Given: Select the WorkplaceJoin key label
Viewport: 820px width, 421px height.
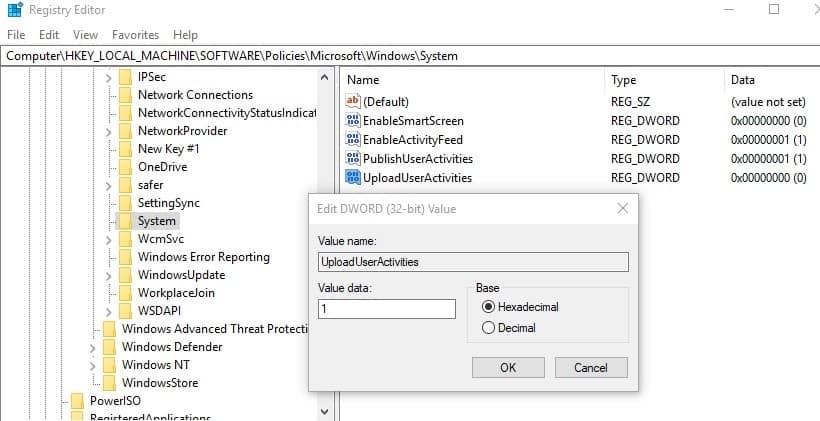Looking at the screenshot, I should coord(176,293).
